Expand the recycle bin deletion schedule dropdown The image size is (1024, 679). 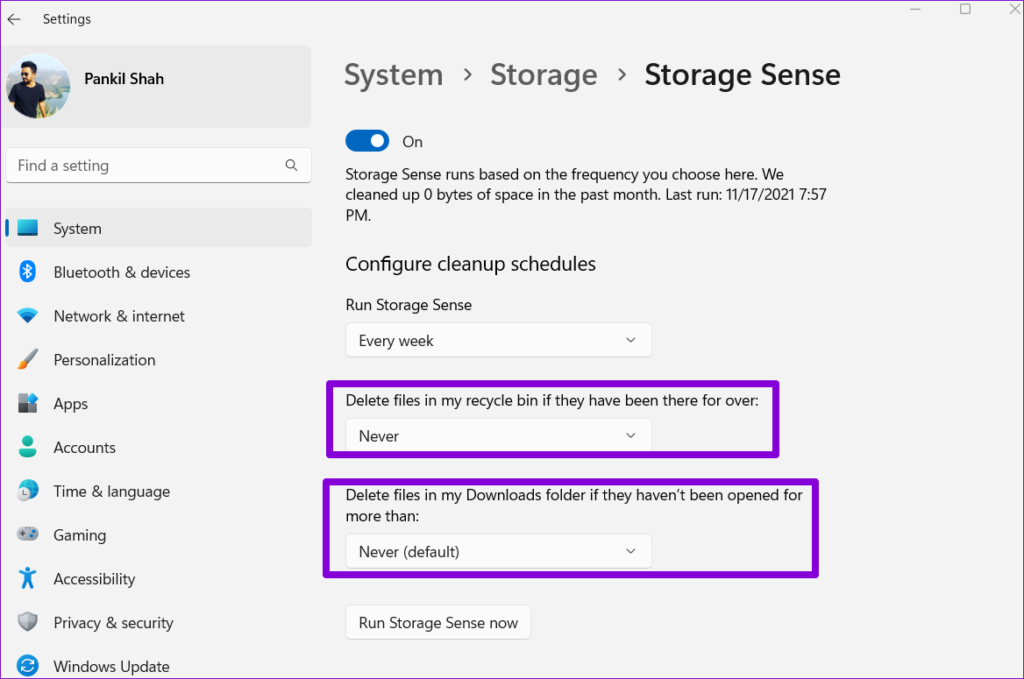(x=498, y=436)
